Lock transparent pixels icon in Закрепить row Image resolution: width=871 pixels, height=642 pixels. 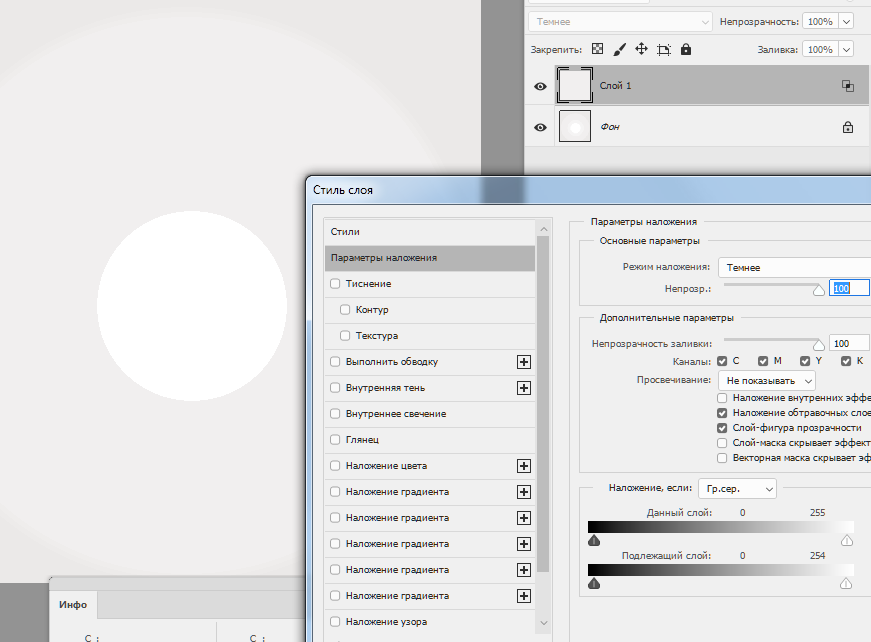click(597, 49)
